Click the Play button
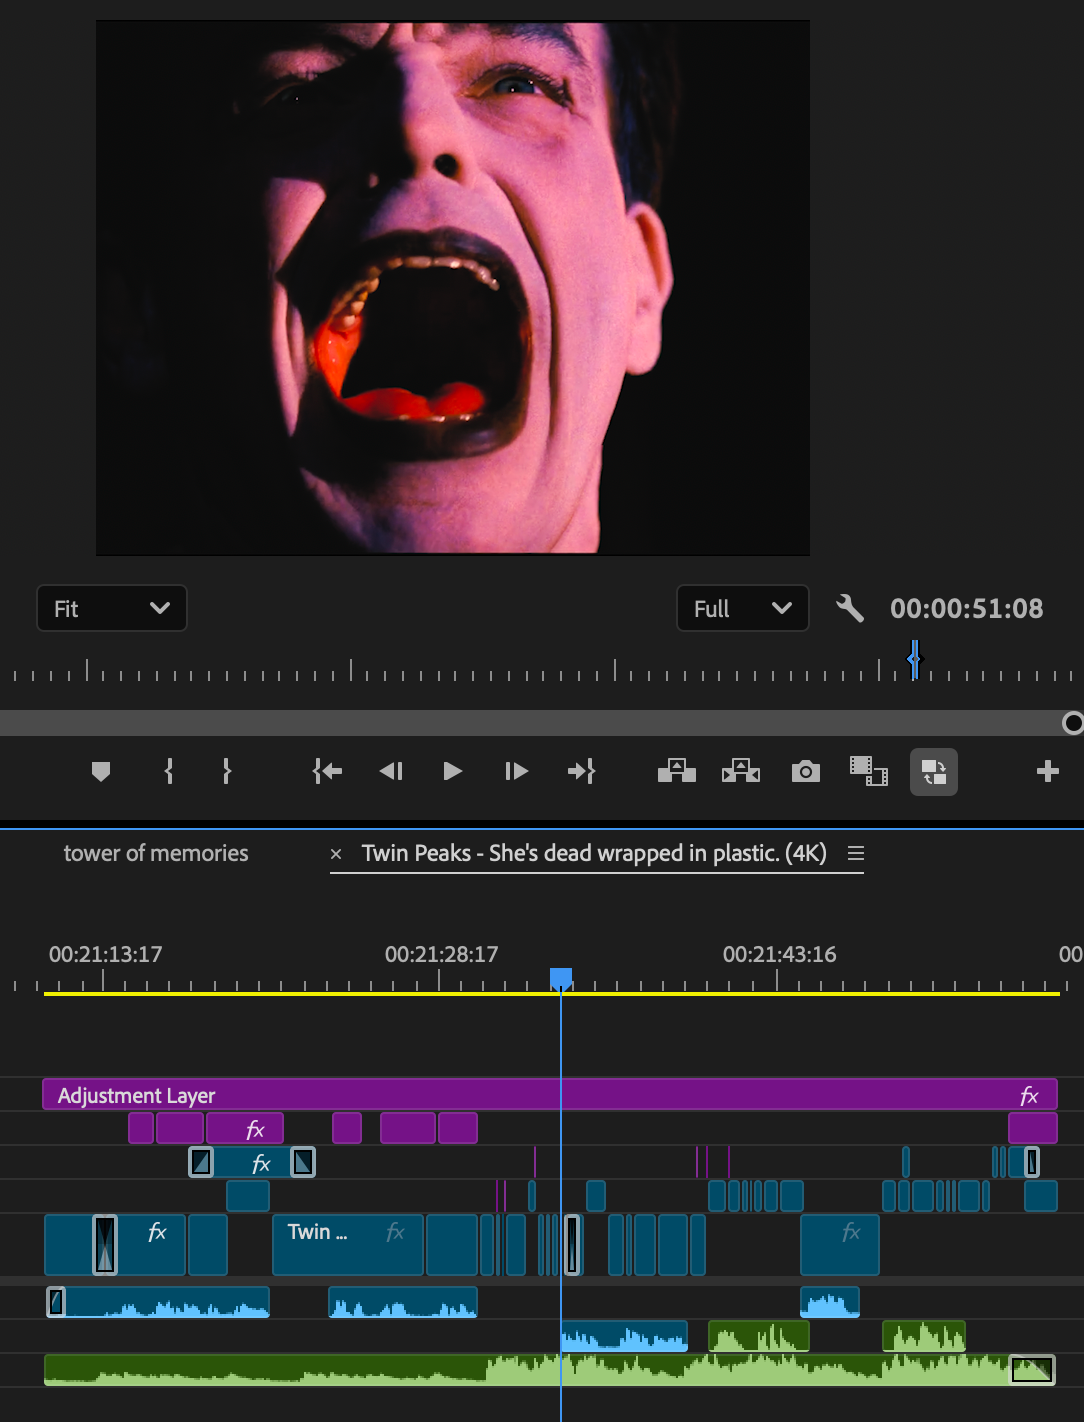The height and width of the screenshot is (1422, 1084). pyautogui.click(x=452, y=771)
